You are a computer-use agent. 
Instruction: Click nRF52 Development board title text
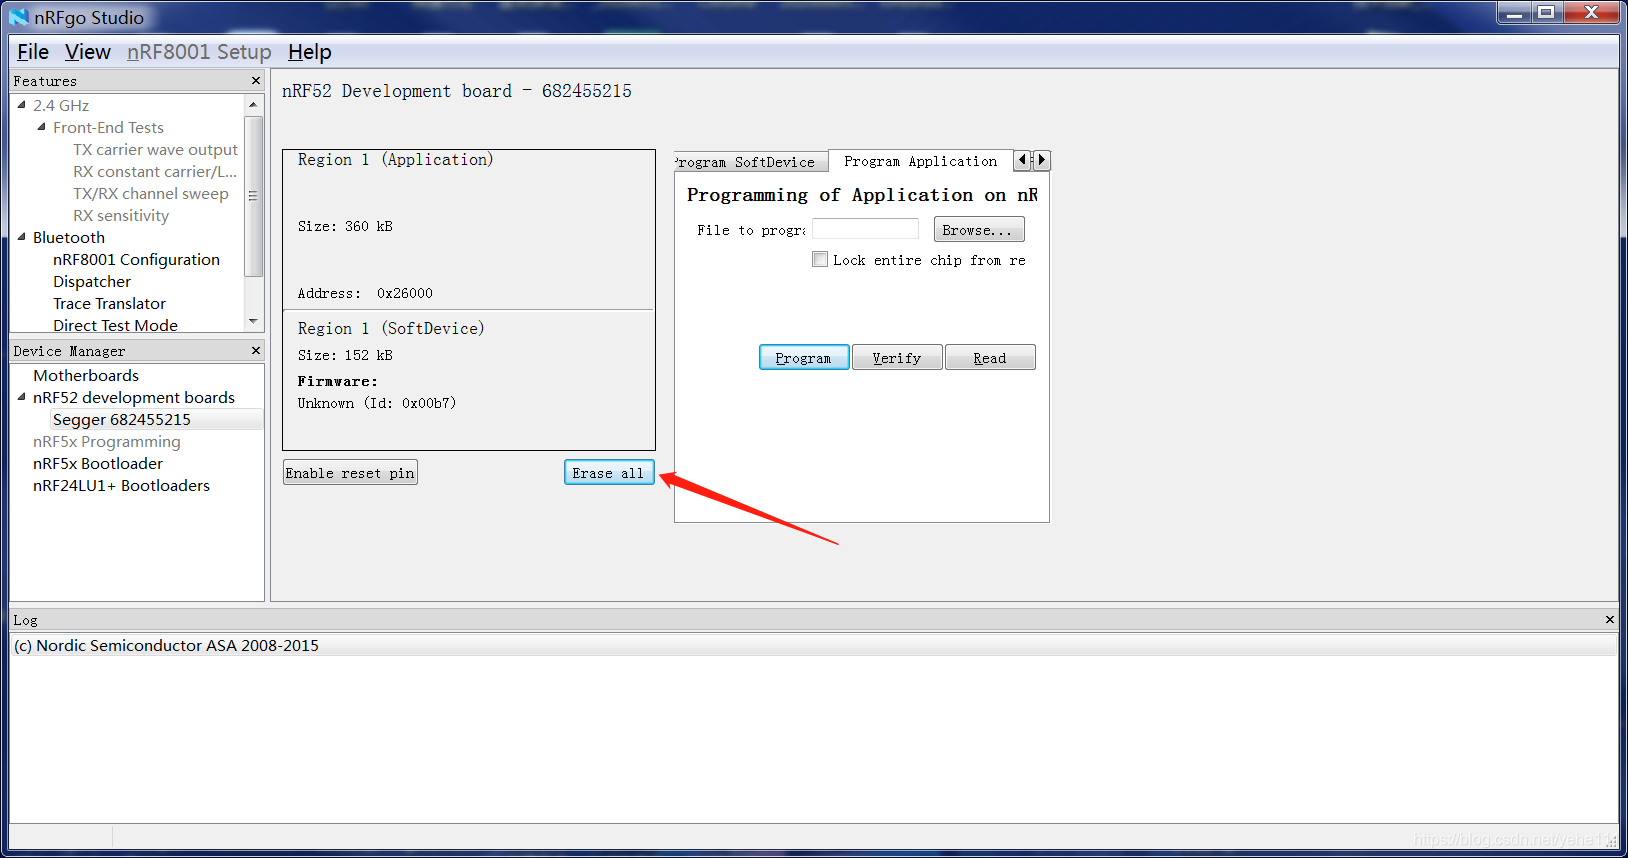click(x=457, y=91)
